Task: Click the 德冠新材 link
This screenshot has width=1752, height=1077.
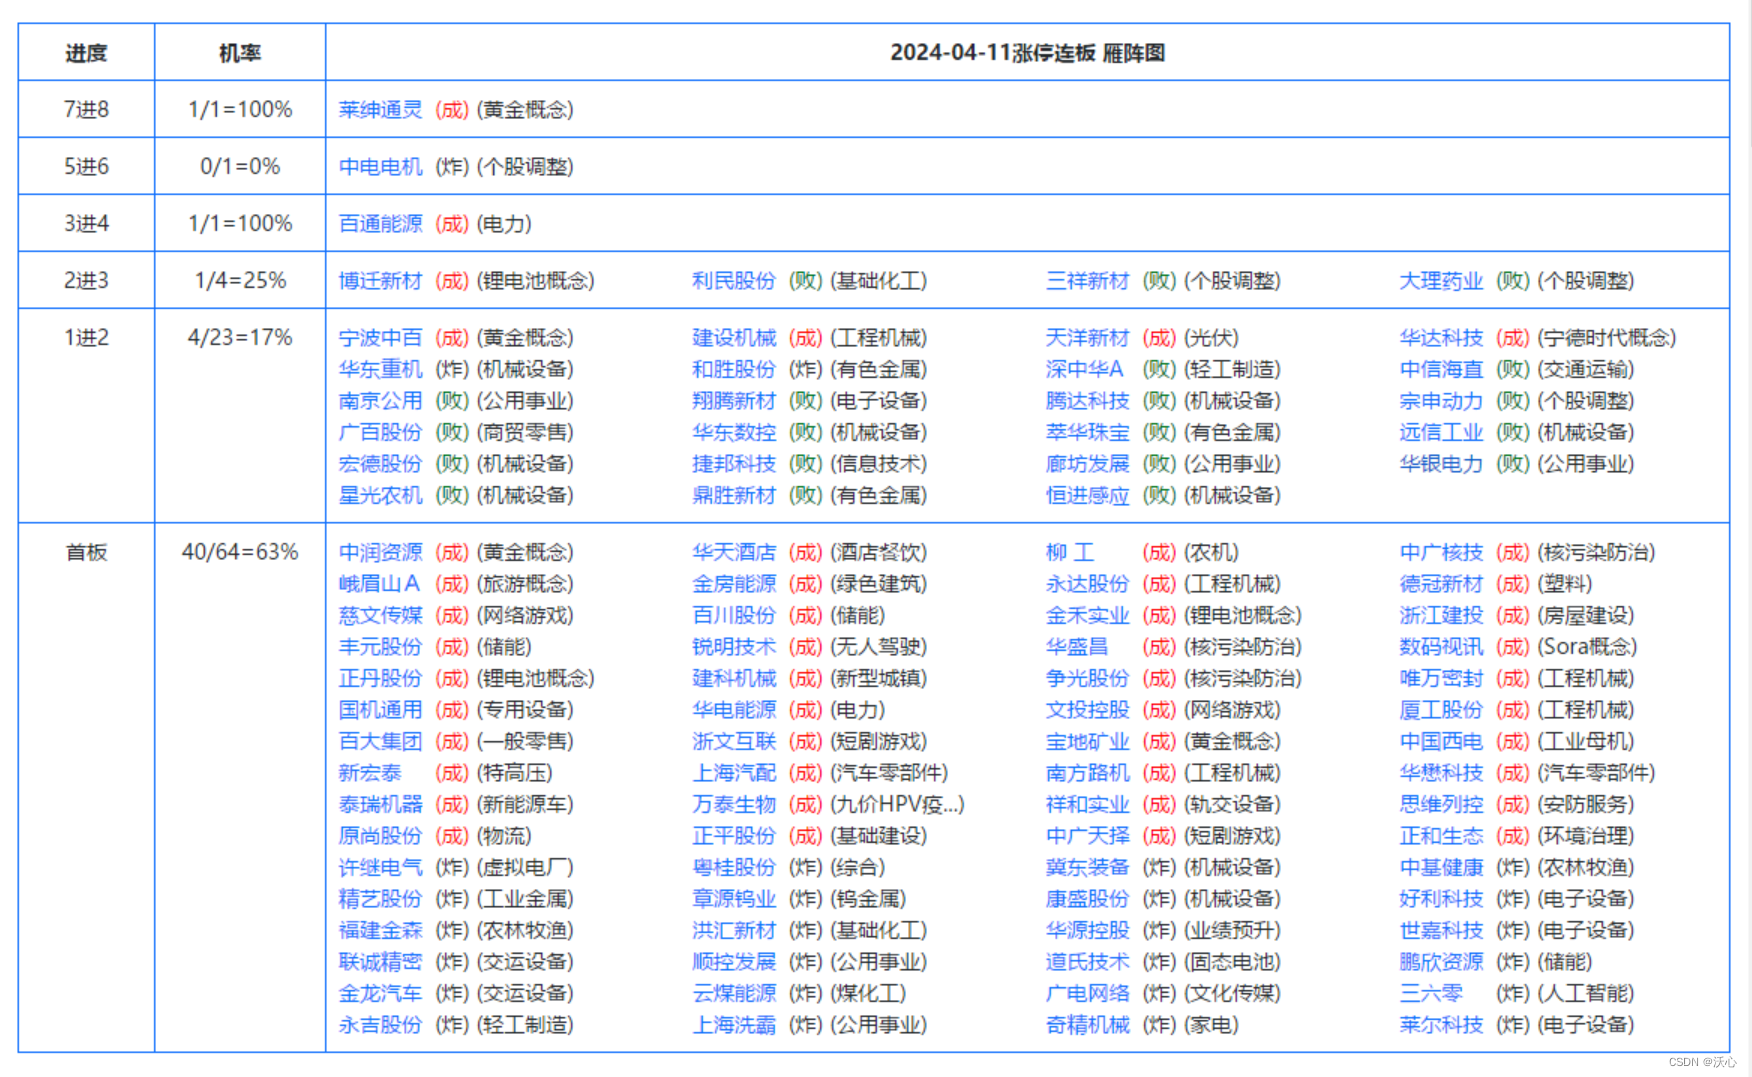Action: tap(1441, 584)
